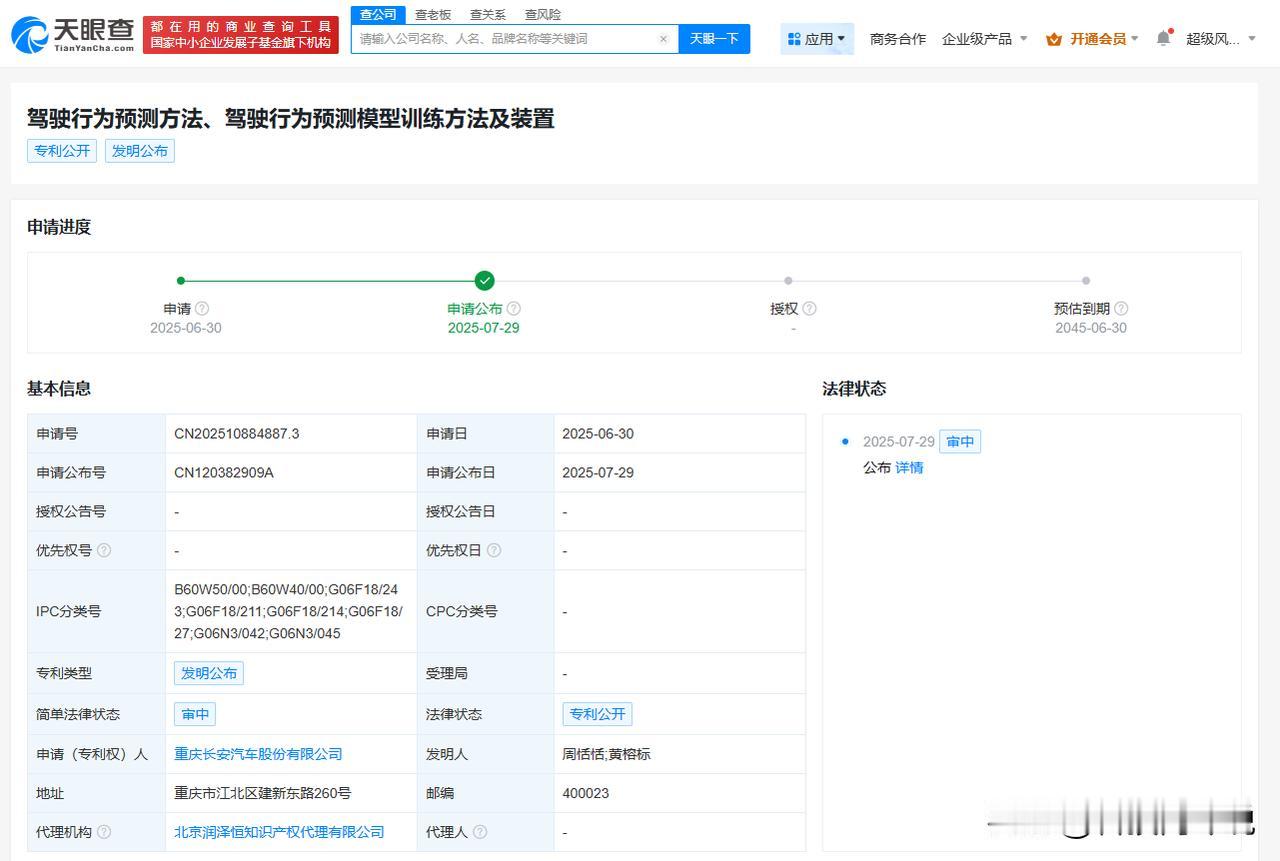Click the 审中 tag in legal status timeline
The width and height of the screenshot is (1280, 861).
coord(960,442)
